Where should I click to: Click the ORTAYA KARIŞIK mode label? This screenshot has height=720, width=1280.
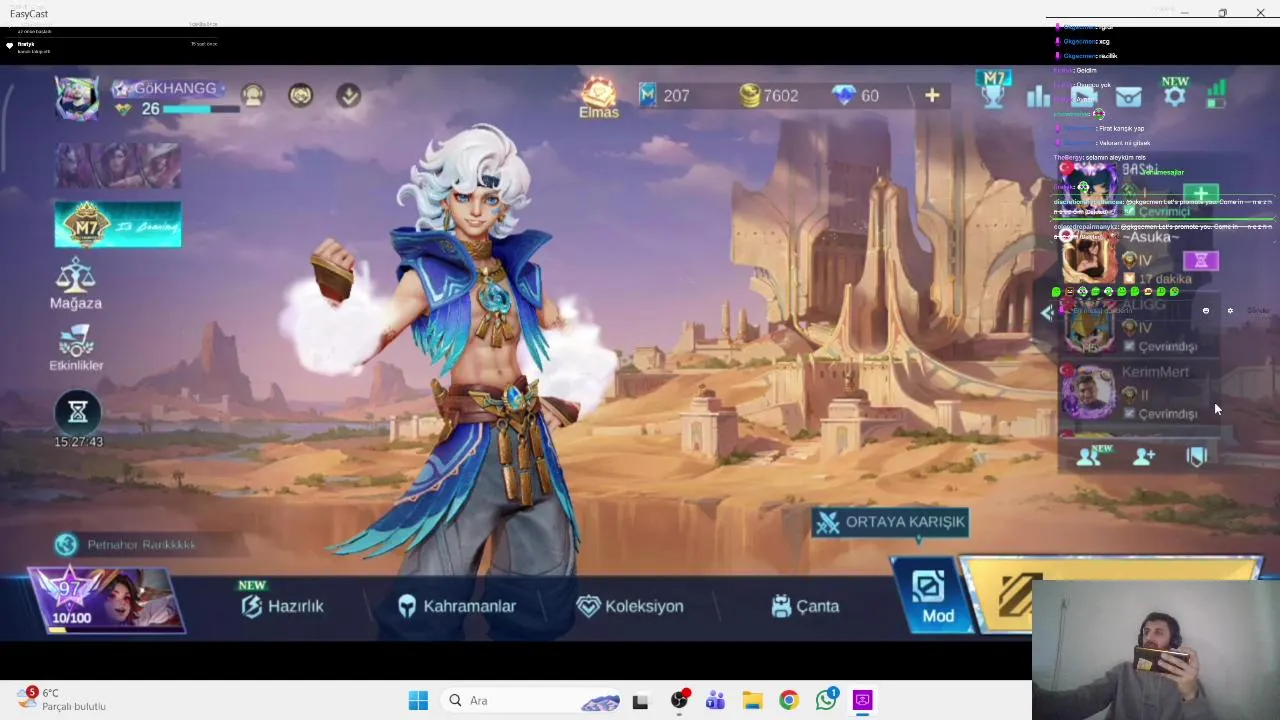coord(891,522)
